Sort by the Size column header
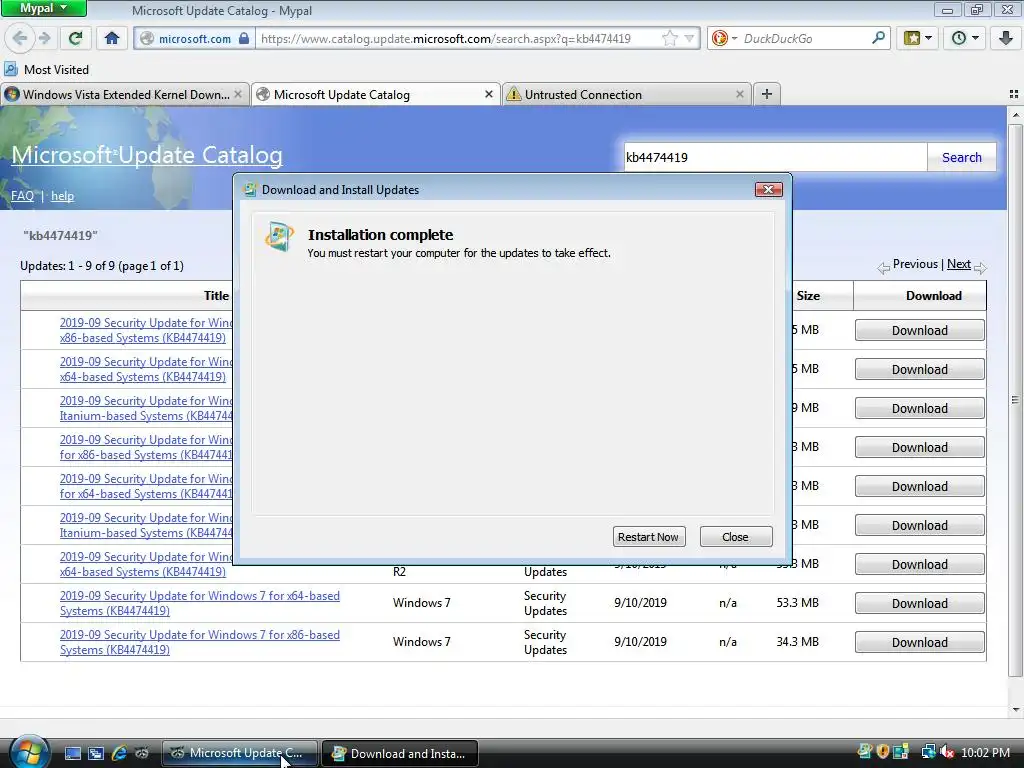Image resolution: width=1024 pixels, height=768 pixels. click(x=808, y=296)
